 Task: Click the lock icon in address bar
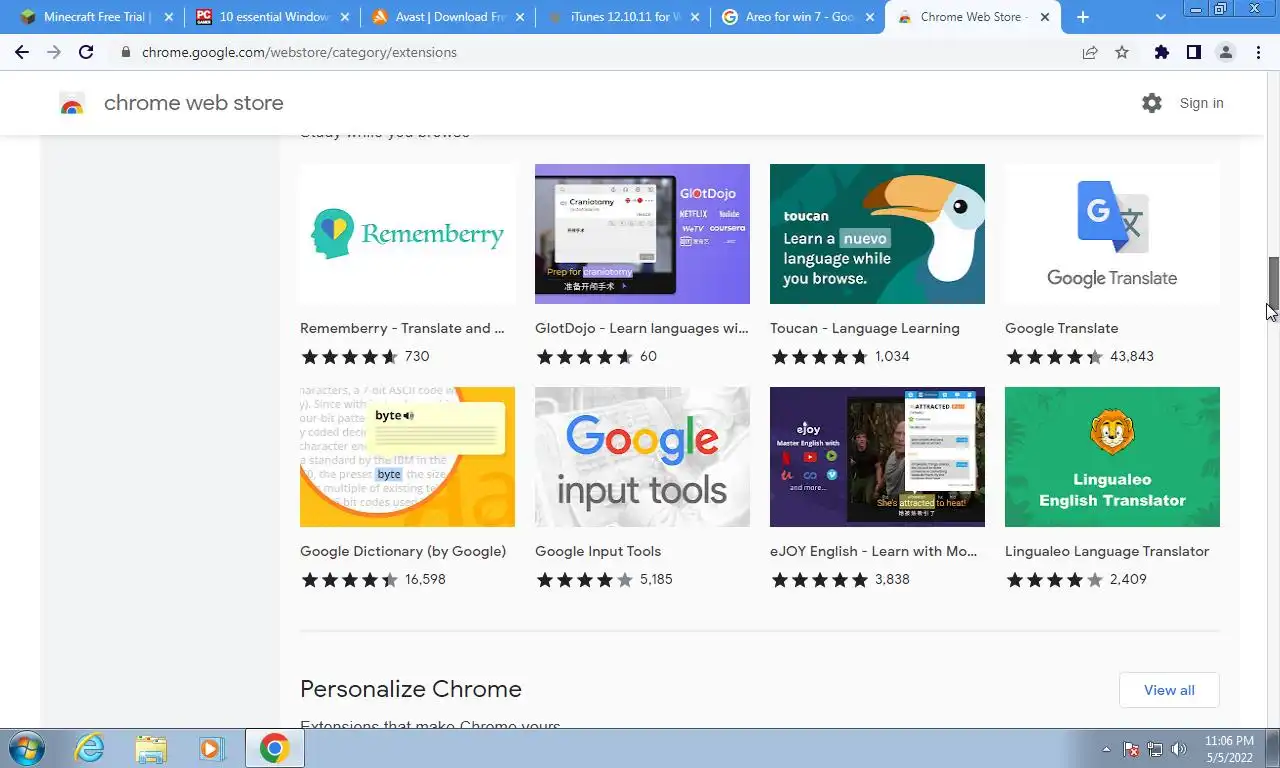point(126,52)
